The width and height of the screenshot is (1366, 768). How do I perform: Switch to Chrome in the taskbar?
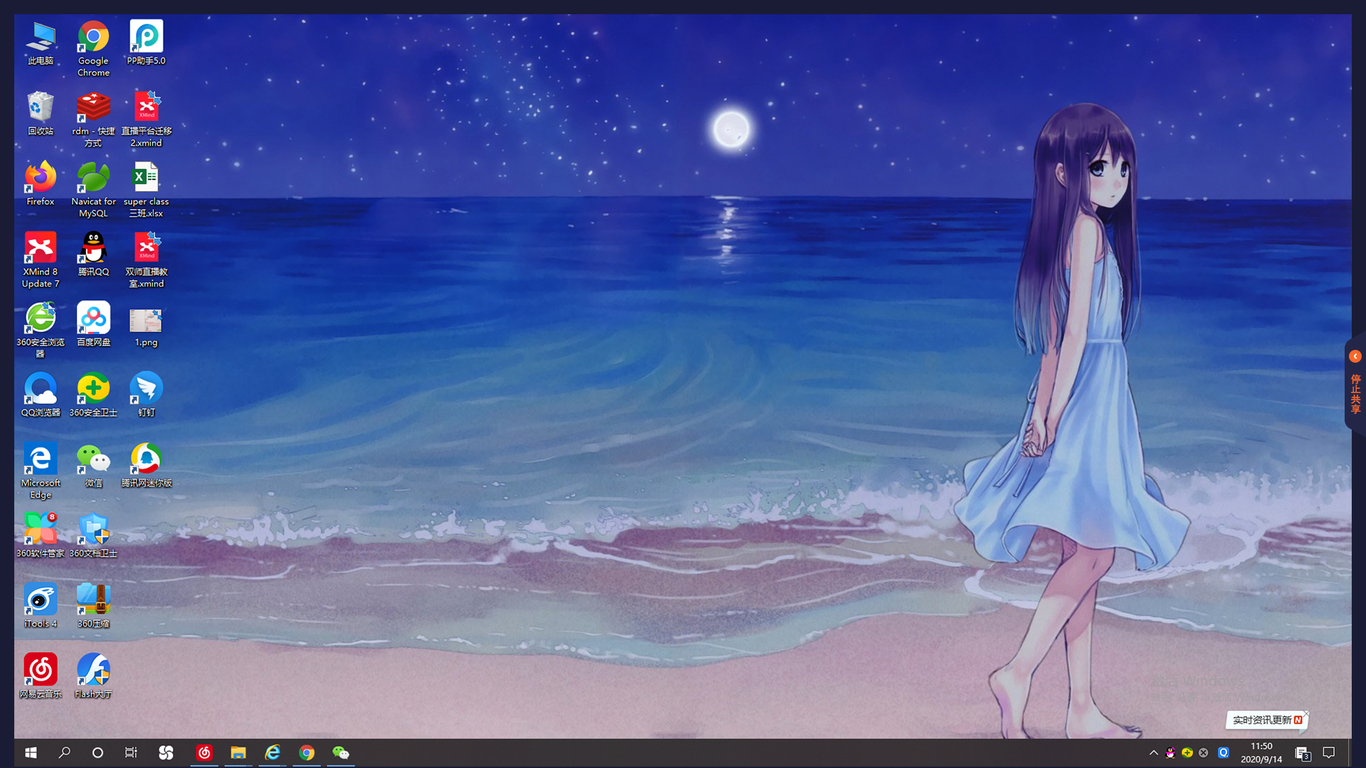(307, 752)
